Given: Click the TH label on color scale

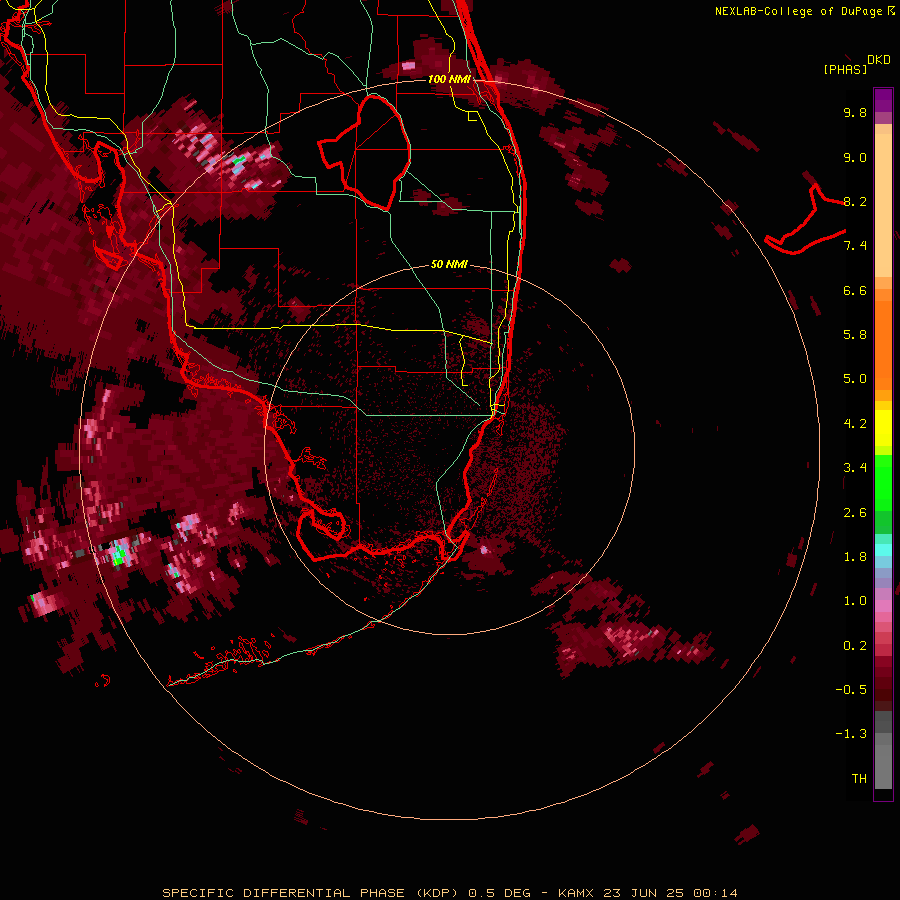Looking at the screenshot, I should pos(859,779).
